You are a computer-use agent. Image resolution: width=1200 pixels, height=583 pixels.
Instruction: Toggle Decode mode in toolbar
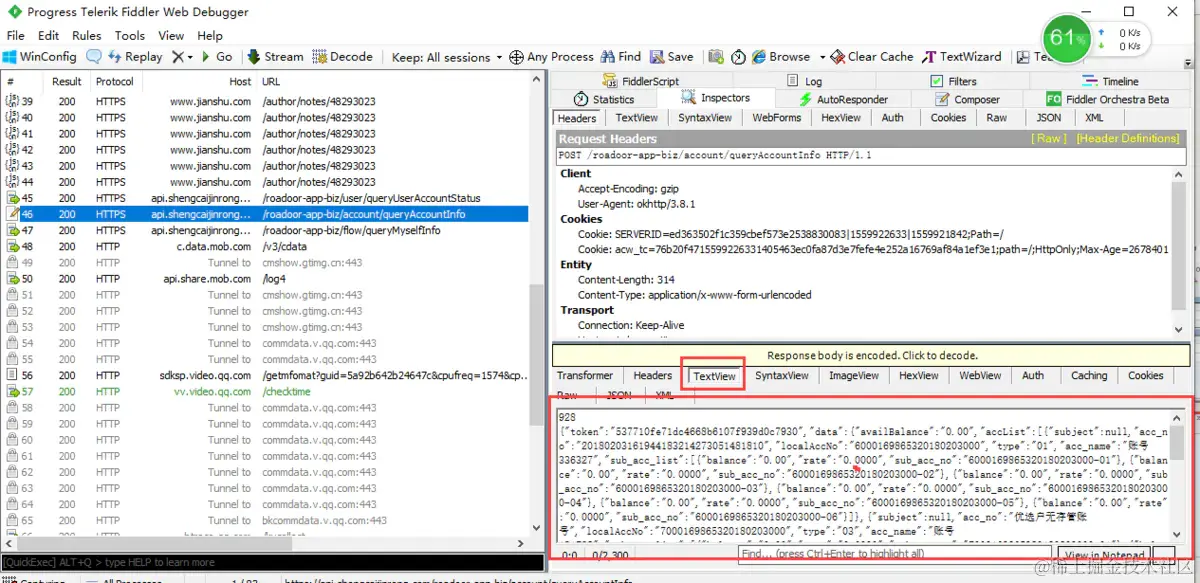click(x=343, y=57)
